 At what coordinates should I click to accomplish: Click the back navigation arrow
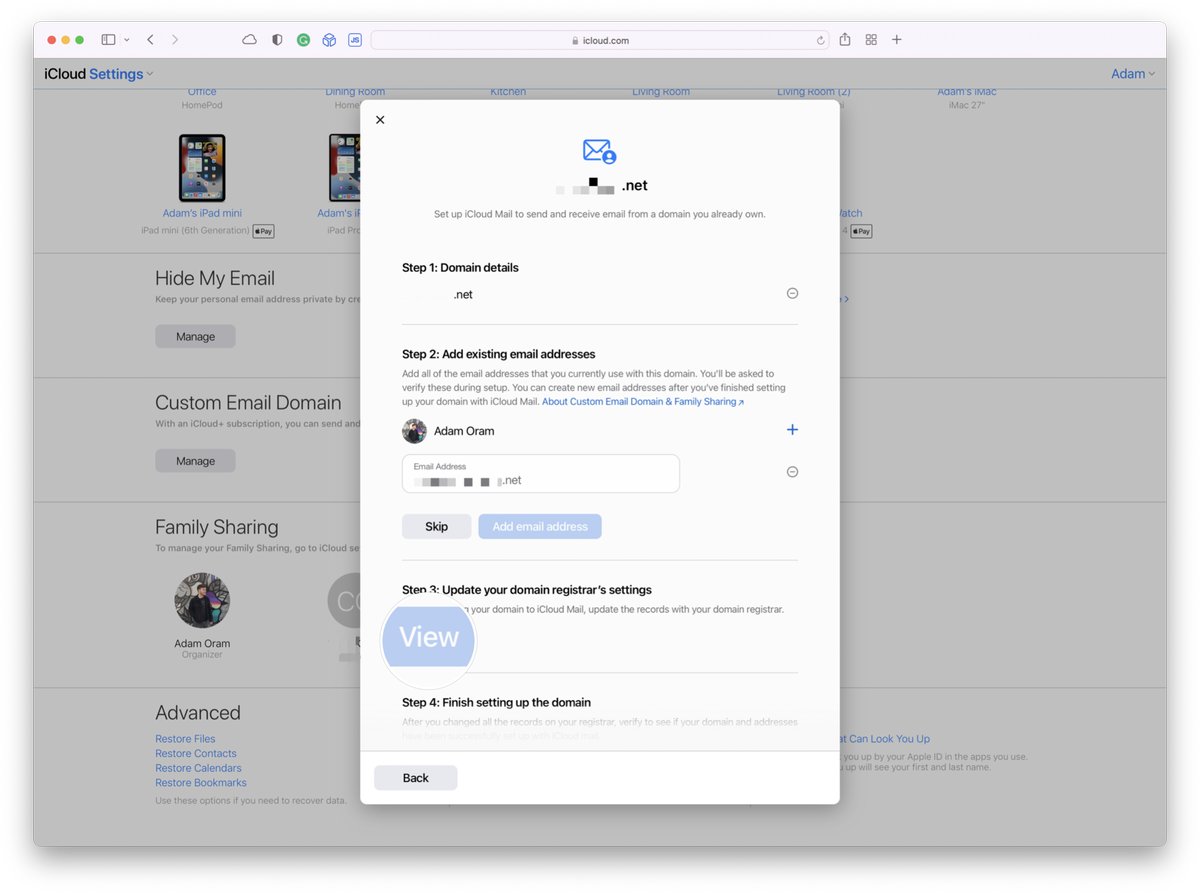point(150,39)
